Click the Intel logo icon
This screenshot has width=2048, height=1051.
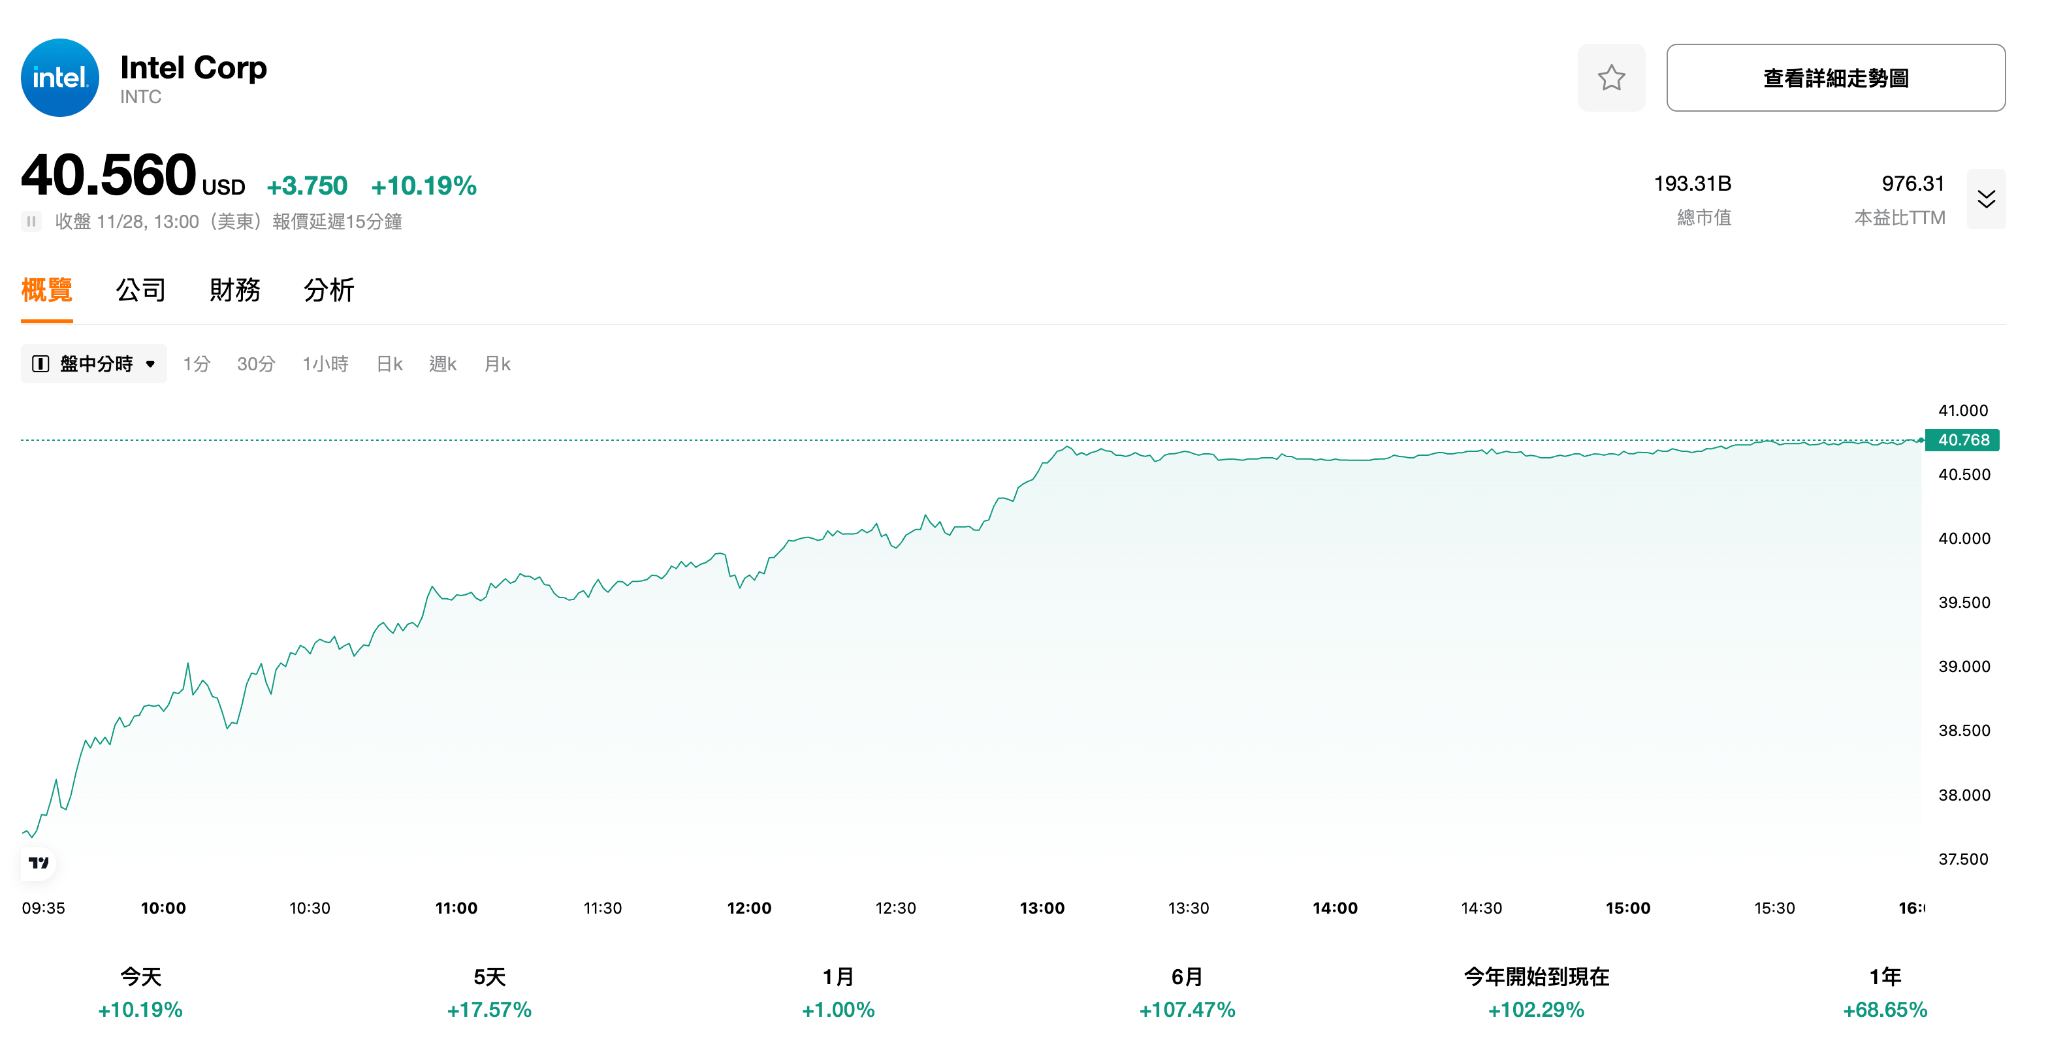click(60, 78)
